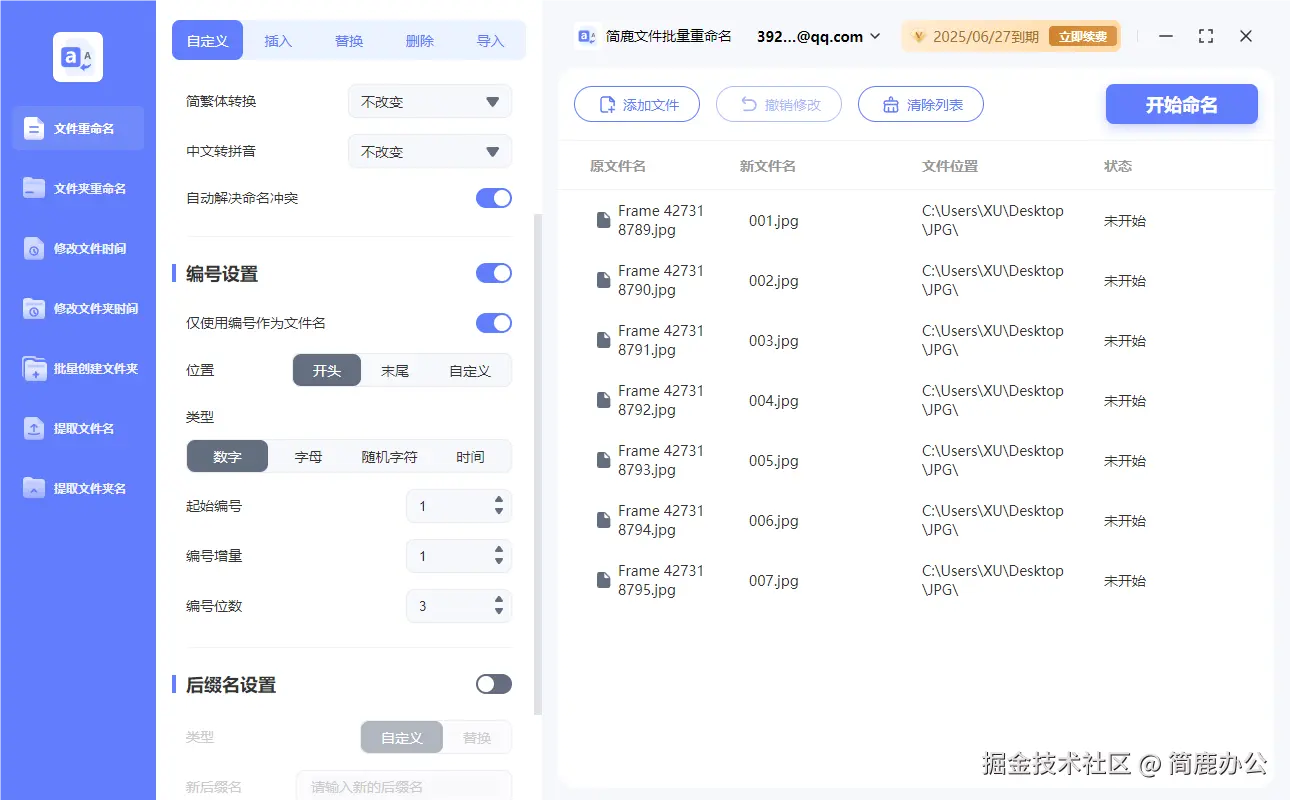Image resolution: width=1290 pixels, height=800 pixels.
Task: Click file icon of Frame 427318795.jpg
Action: [603, 580]
